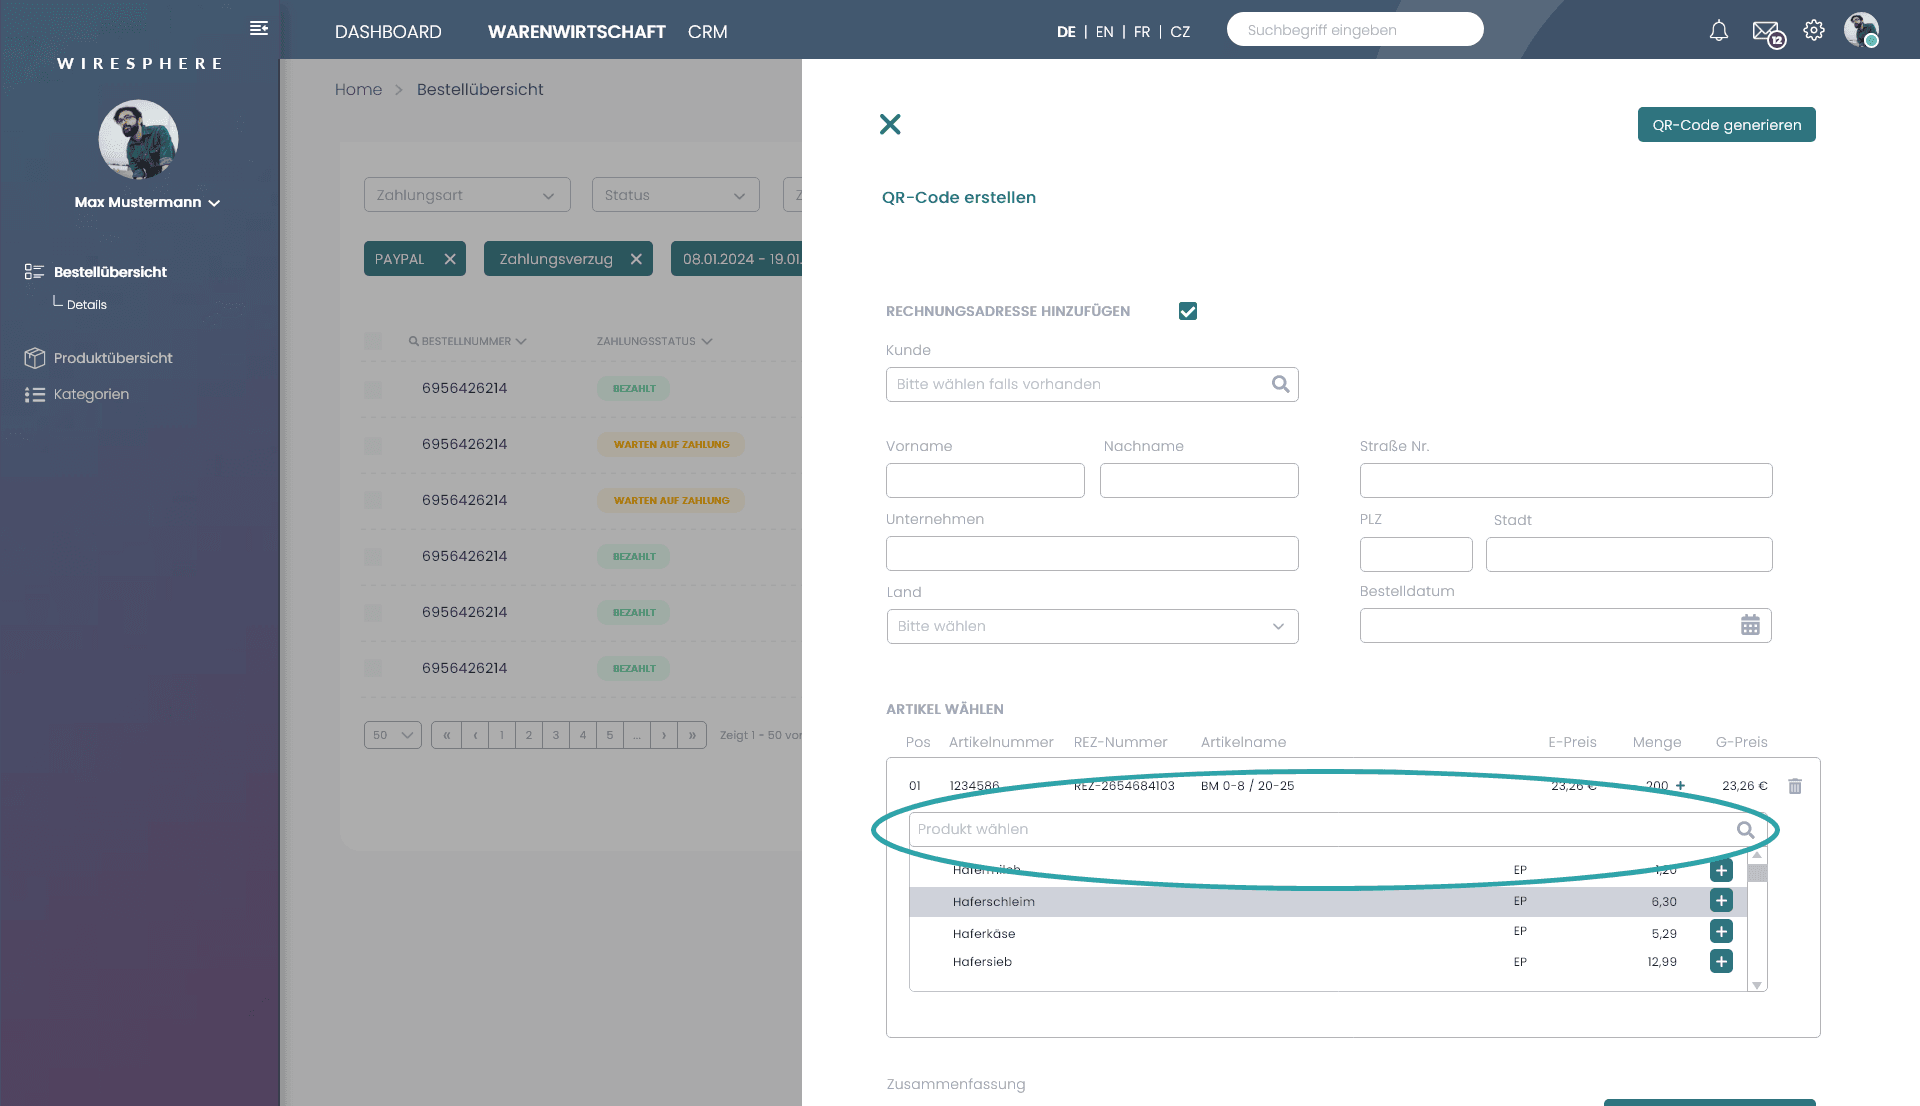
Task: Click search icon in Kunde field
Action: tap(1280, 384)
